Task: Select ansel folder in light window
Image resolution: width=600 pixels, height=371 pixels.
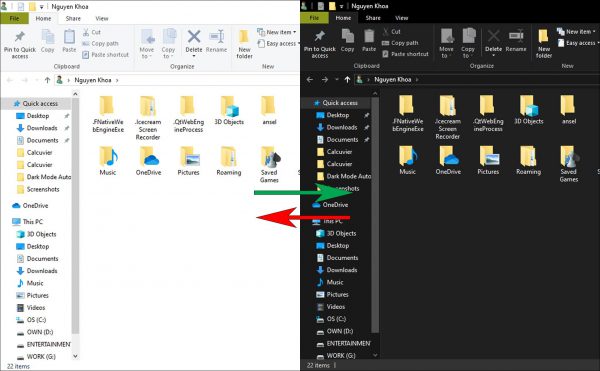Action: point(269,110)
